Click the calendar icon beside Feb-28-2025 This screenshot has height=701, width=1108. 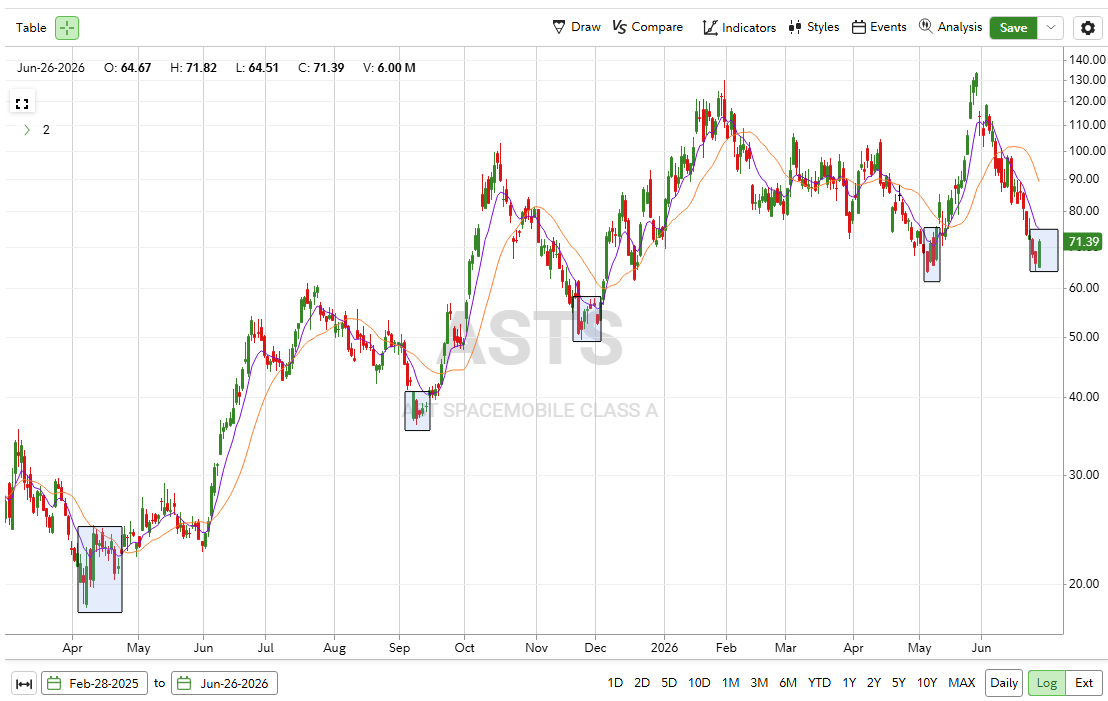point(54,683)
